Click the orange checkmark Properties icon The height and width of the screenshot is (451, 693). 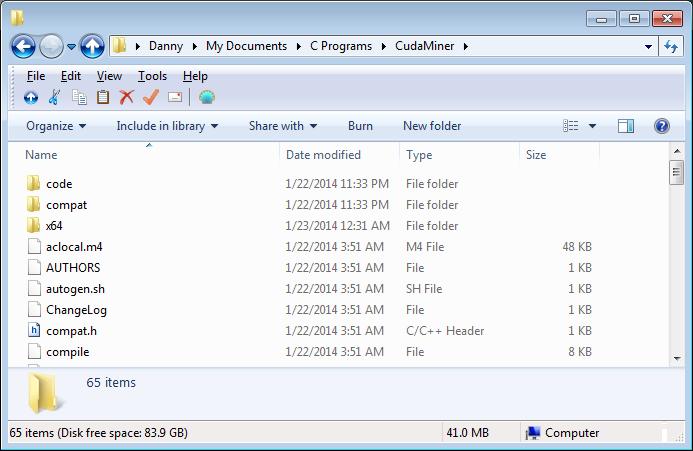tap(151, 97)
